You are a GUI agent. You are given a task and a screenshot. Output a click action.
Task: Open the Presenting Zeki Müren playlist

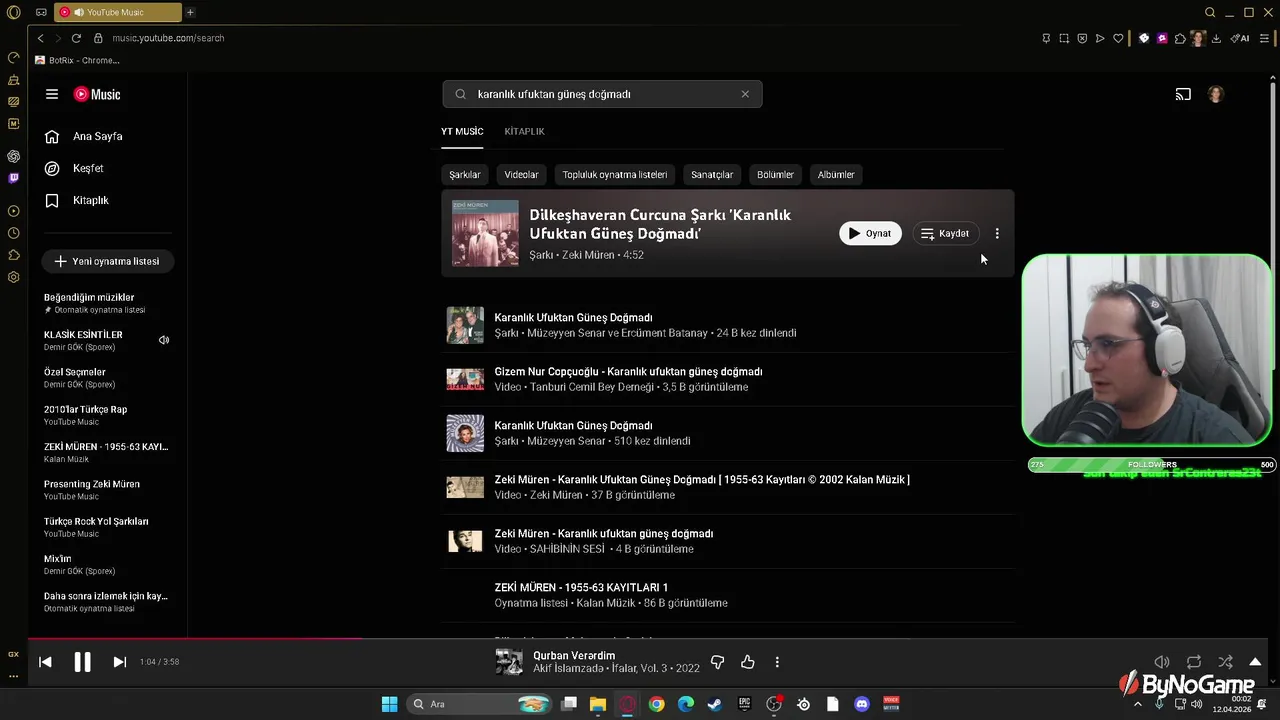[107, 489]
